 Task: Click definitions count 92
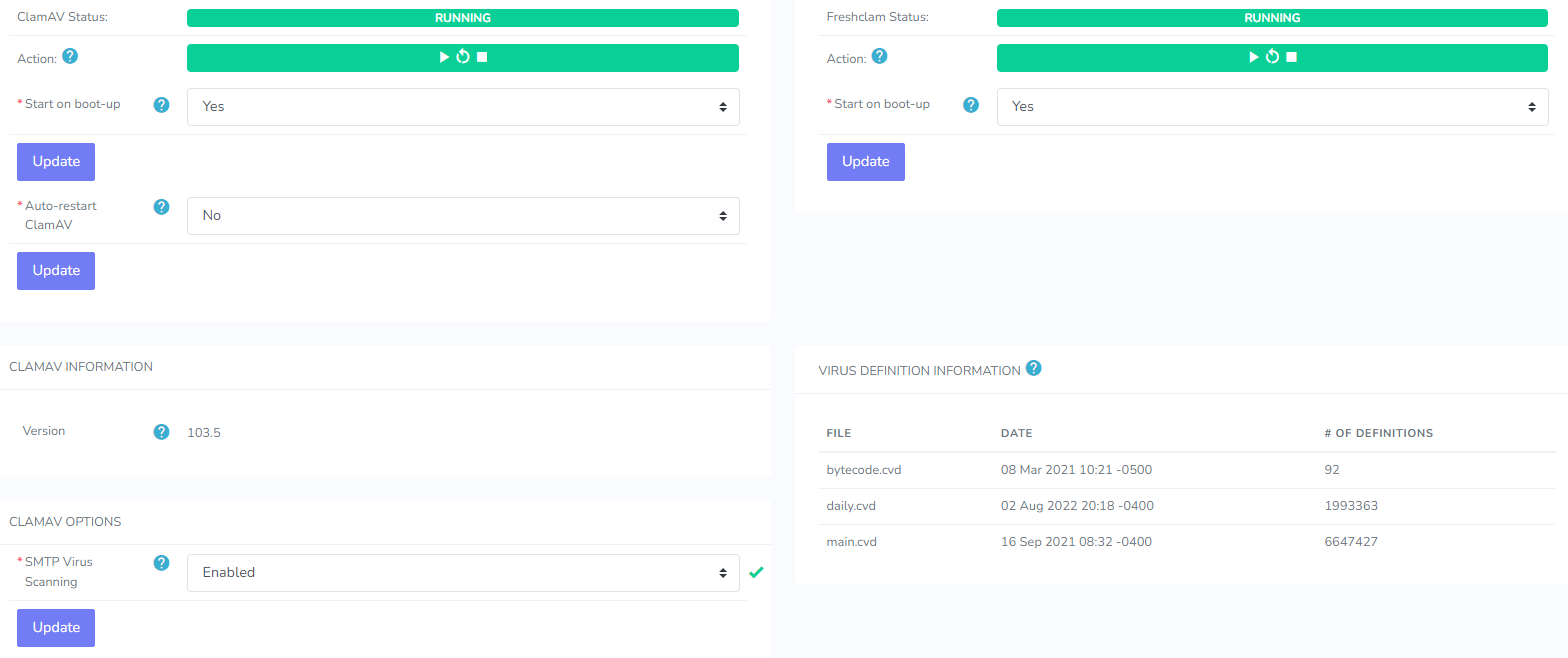click(1332, 470)
